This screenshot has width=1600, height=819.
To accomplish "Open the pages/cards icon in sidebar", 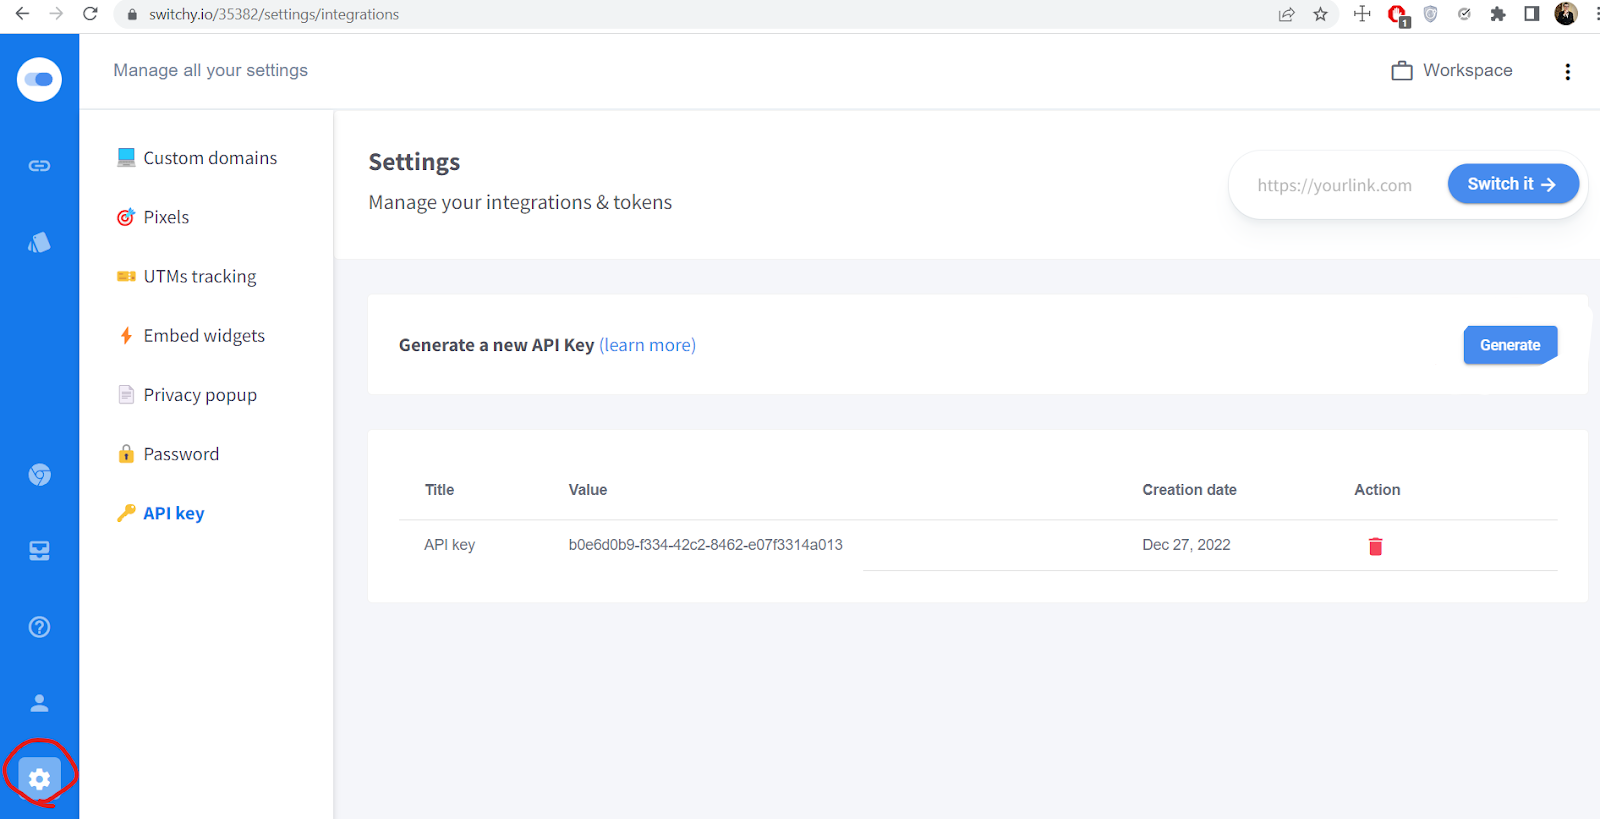I will (x=39, y=242).
